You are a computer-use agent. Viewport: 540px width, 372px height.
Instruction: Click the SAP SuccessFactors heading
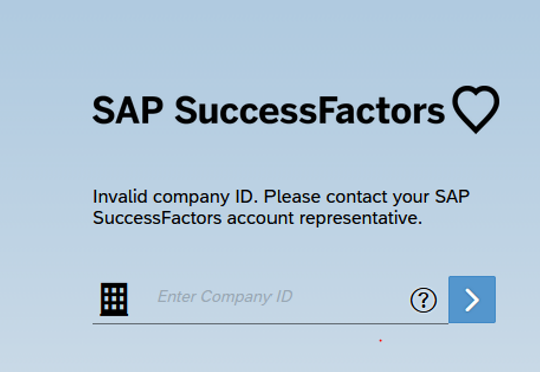pos(269,110)
